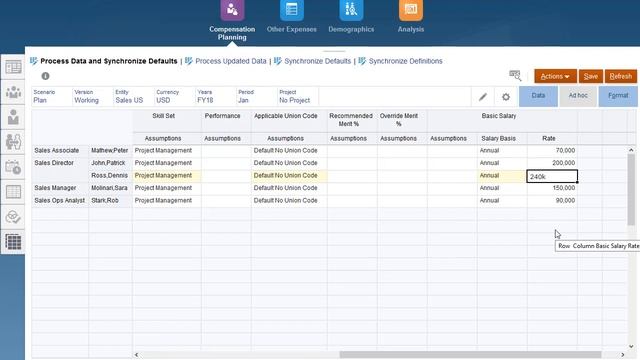
Task: Switch to the Data tab
Action: point(538,96)
